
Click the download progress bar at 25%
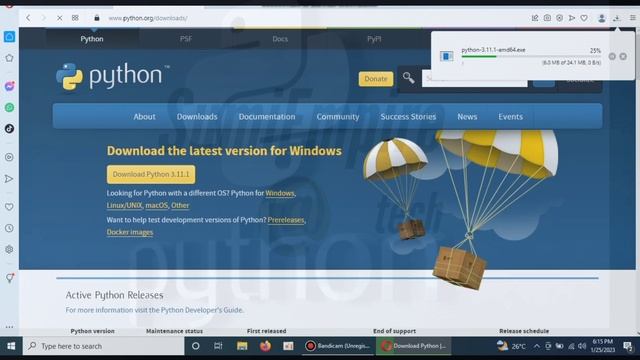(x=531, y=56)
